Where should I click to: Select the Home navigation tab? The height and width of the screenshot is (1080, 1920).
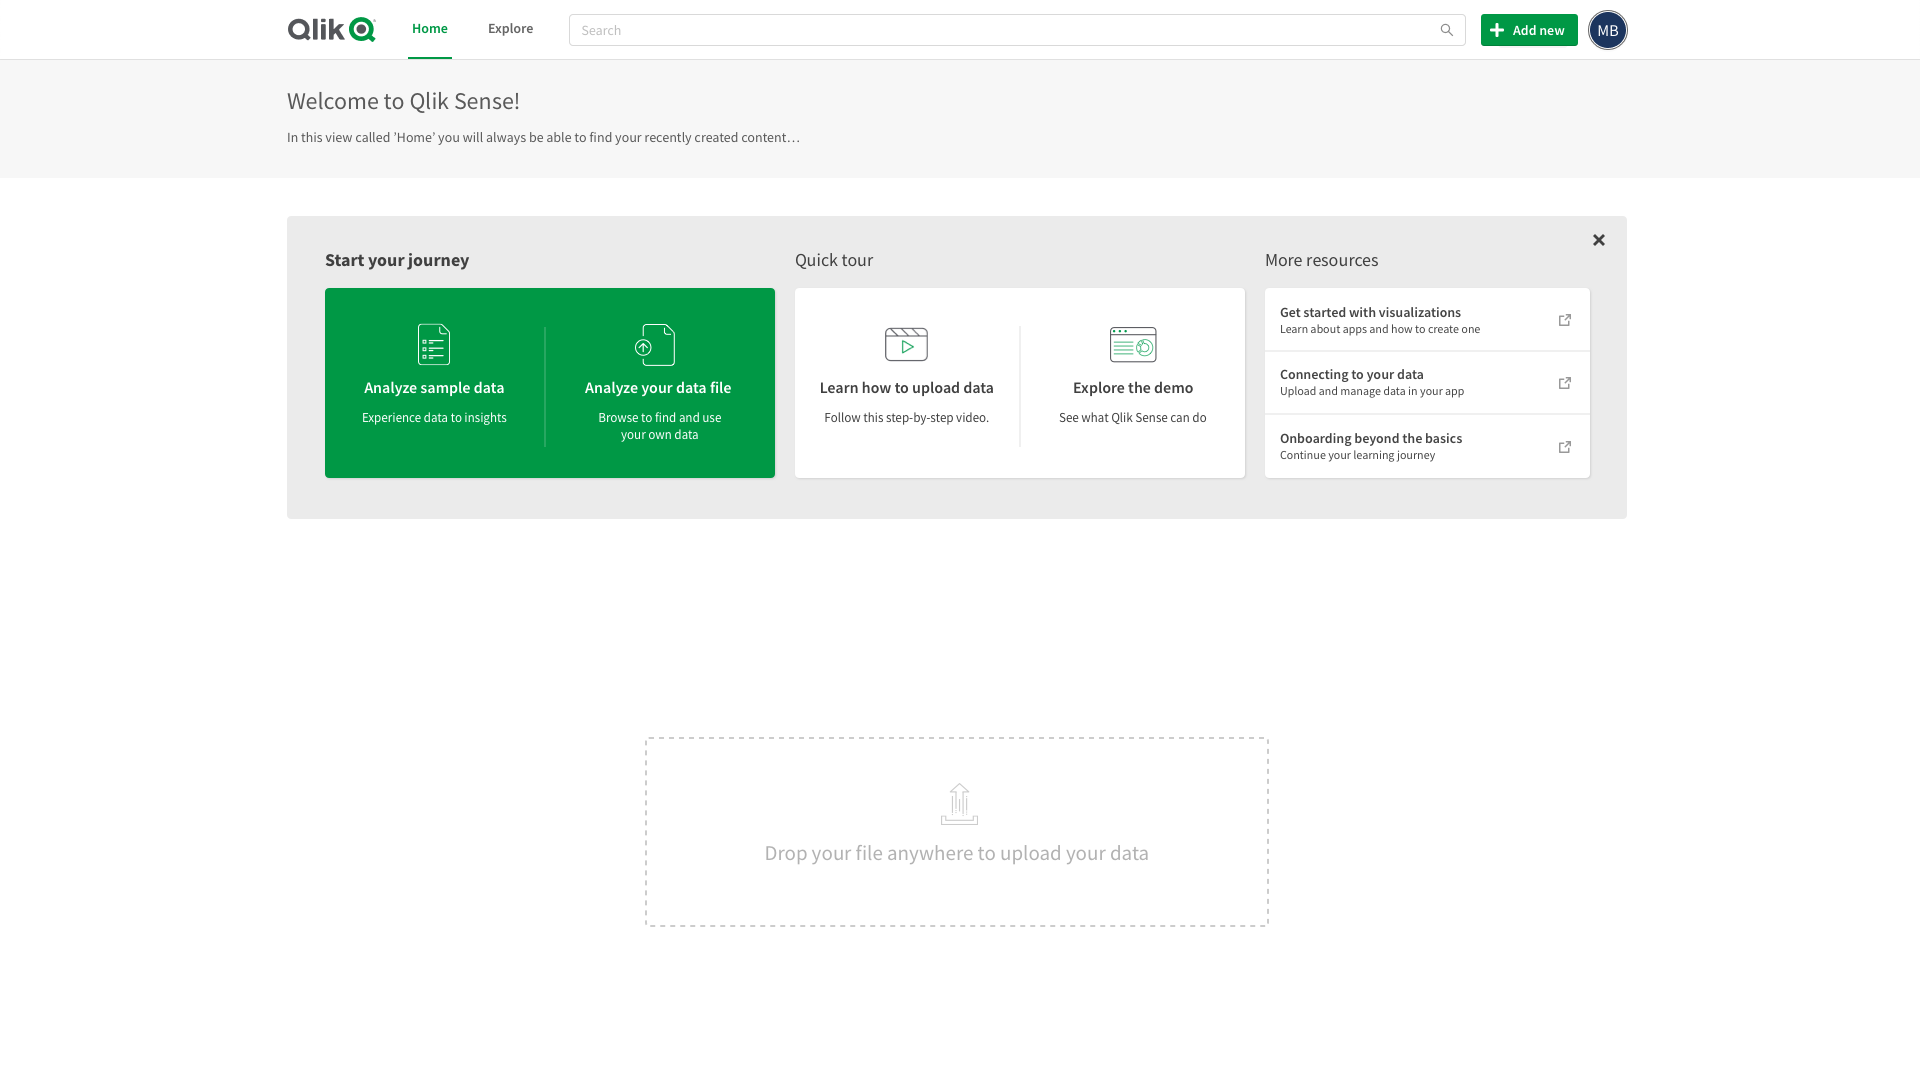430,28
